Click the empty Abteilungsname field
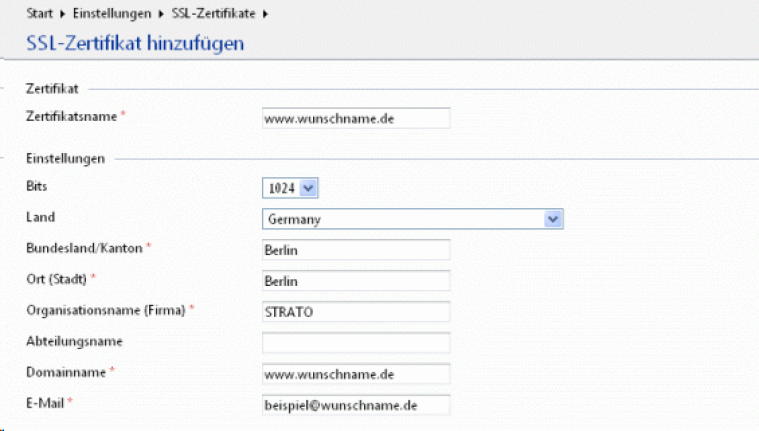This screenshot has height=431, width=759. 356,343
